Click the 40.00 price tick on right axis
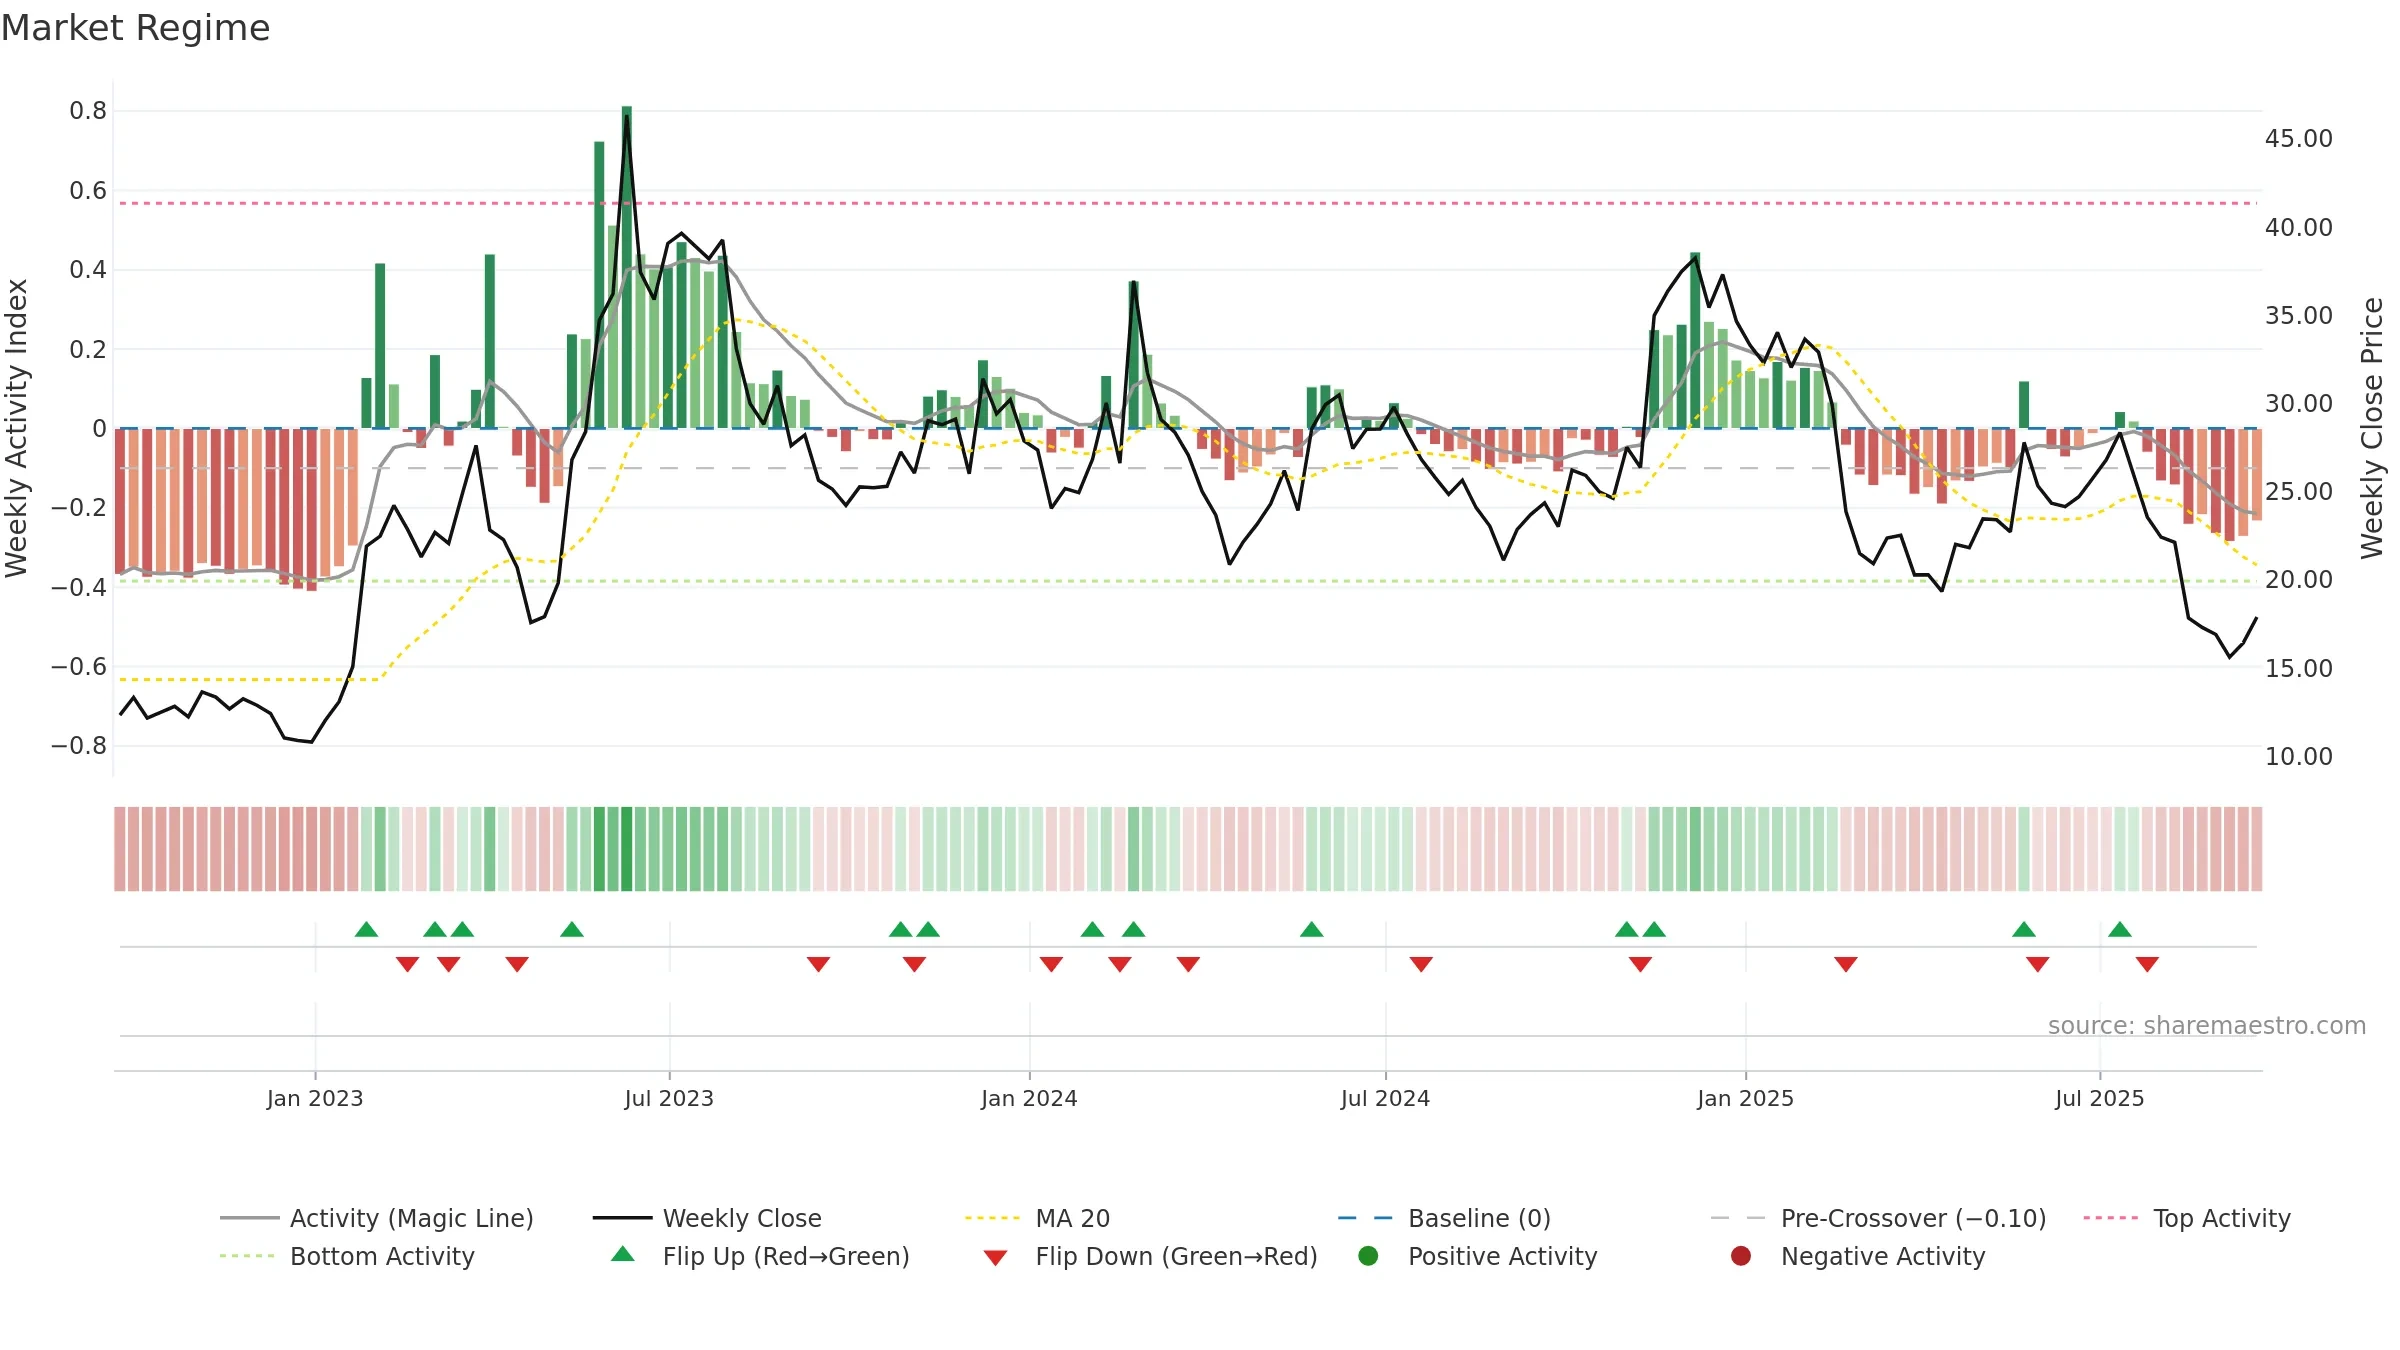This screenshot has width=2400, height=1350. pos(2299,228)
